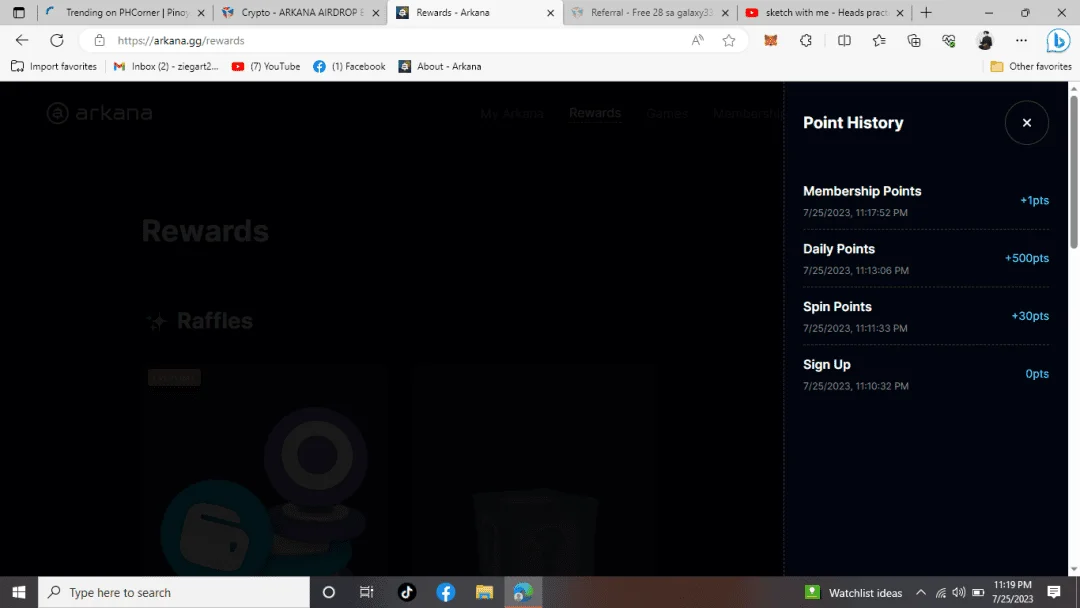The image size is (1080, 608).
Task: Select the Membership Points entry
Action: pyautogui.click(x=926, y=200)
